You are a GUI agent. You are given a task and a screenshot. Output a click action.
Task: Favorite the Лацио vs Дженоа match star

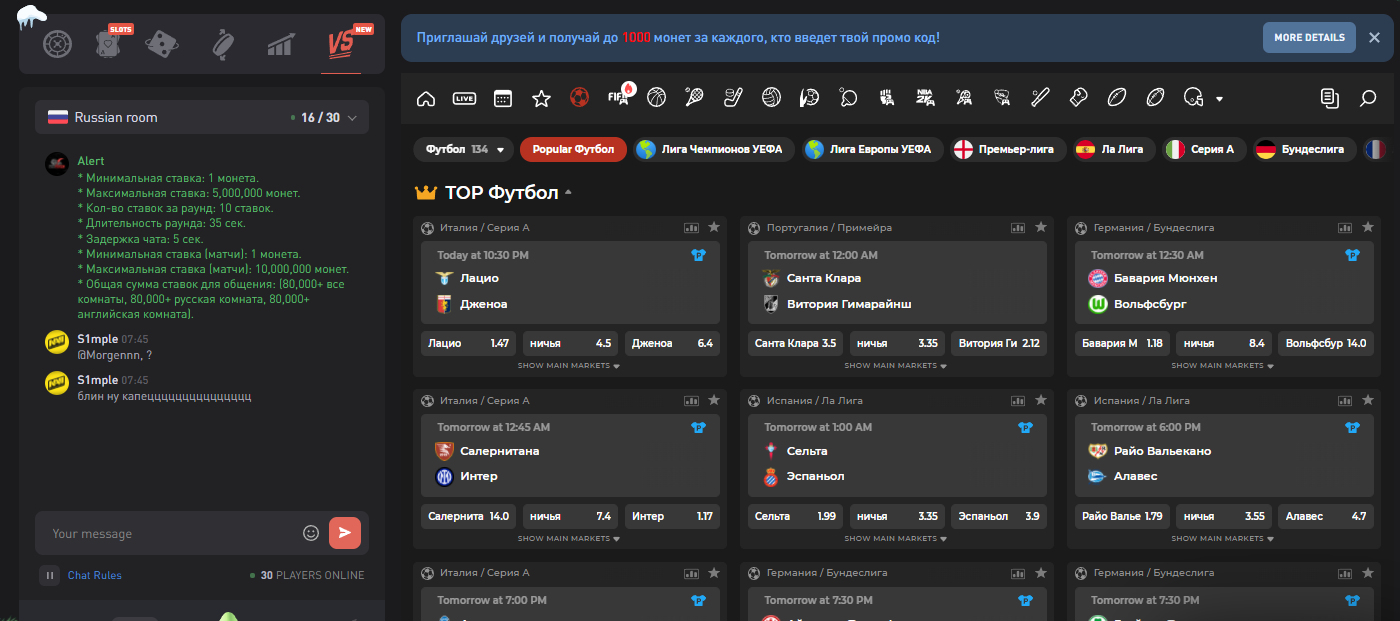click(x=714, y=227)
